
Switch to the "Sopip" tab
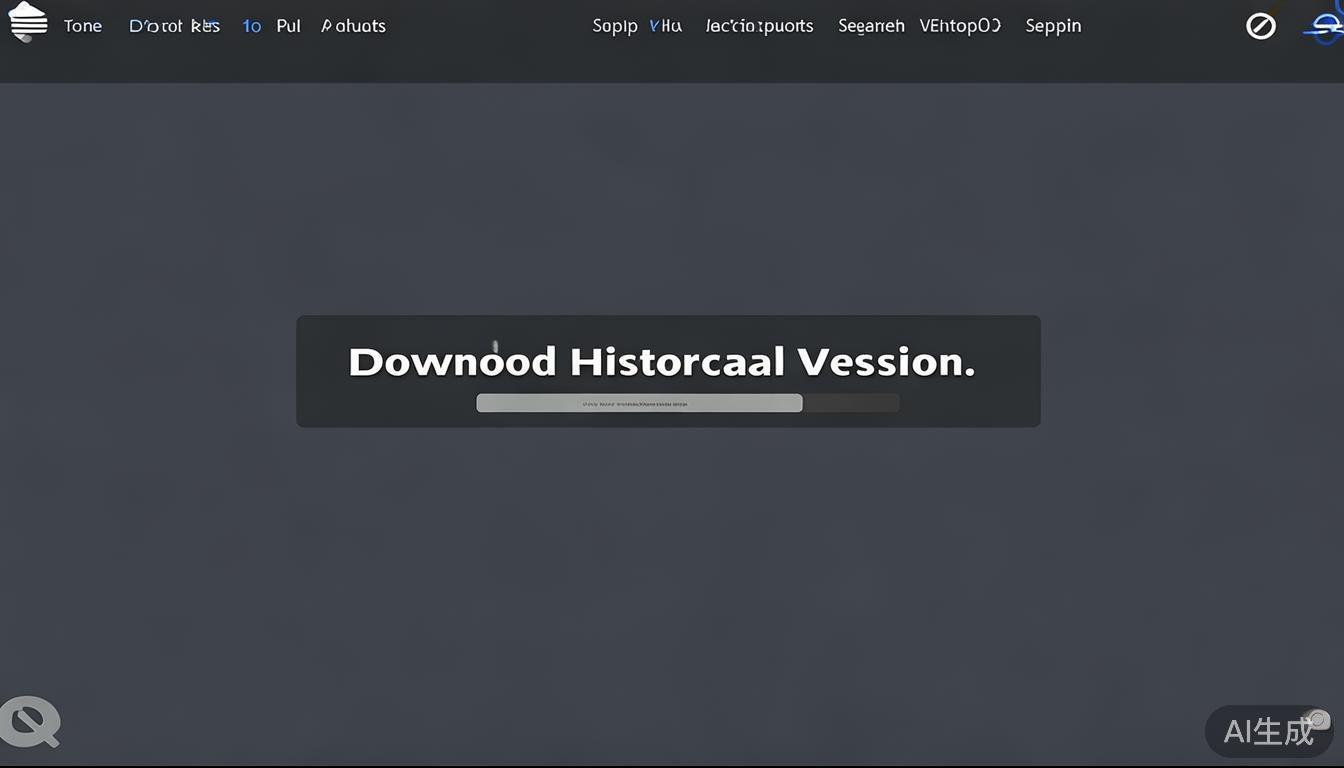pyautogui.click(x=614, y=26)
